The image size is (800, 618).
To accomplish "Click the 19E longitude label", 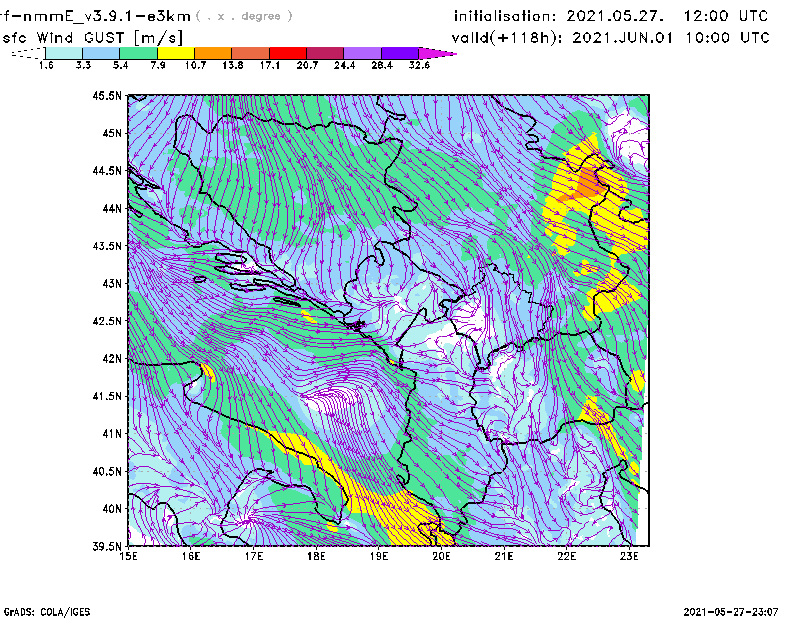I will click(x=379, y=556).
